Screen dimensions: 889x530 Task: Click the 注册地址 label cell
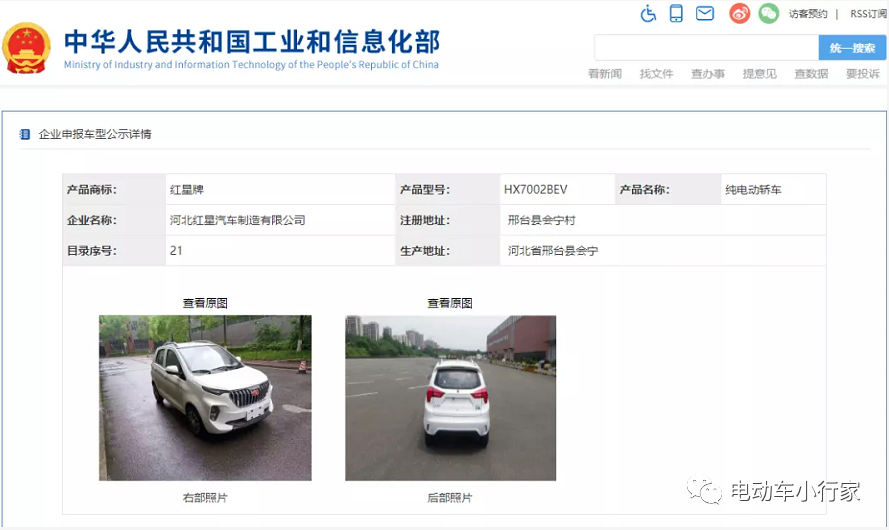447,221
